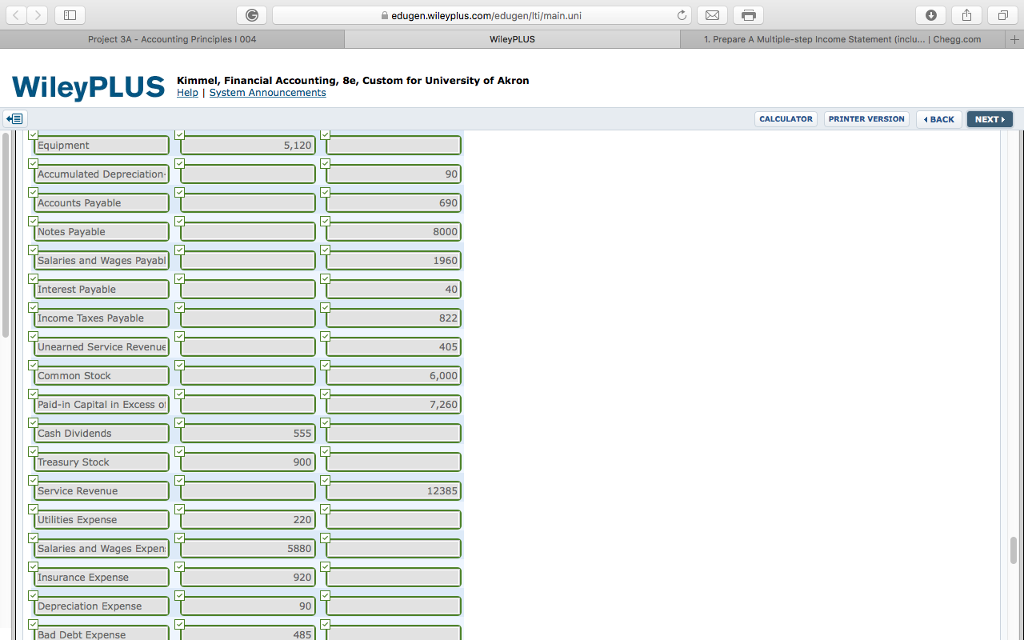Switch to the Project 3A Accounting Principles tab

coord(170,39)
